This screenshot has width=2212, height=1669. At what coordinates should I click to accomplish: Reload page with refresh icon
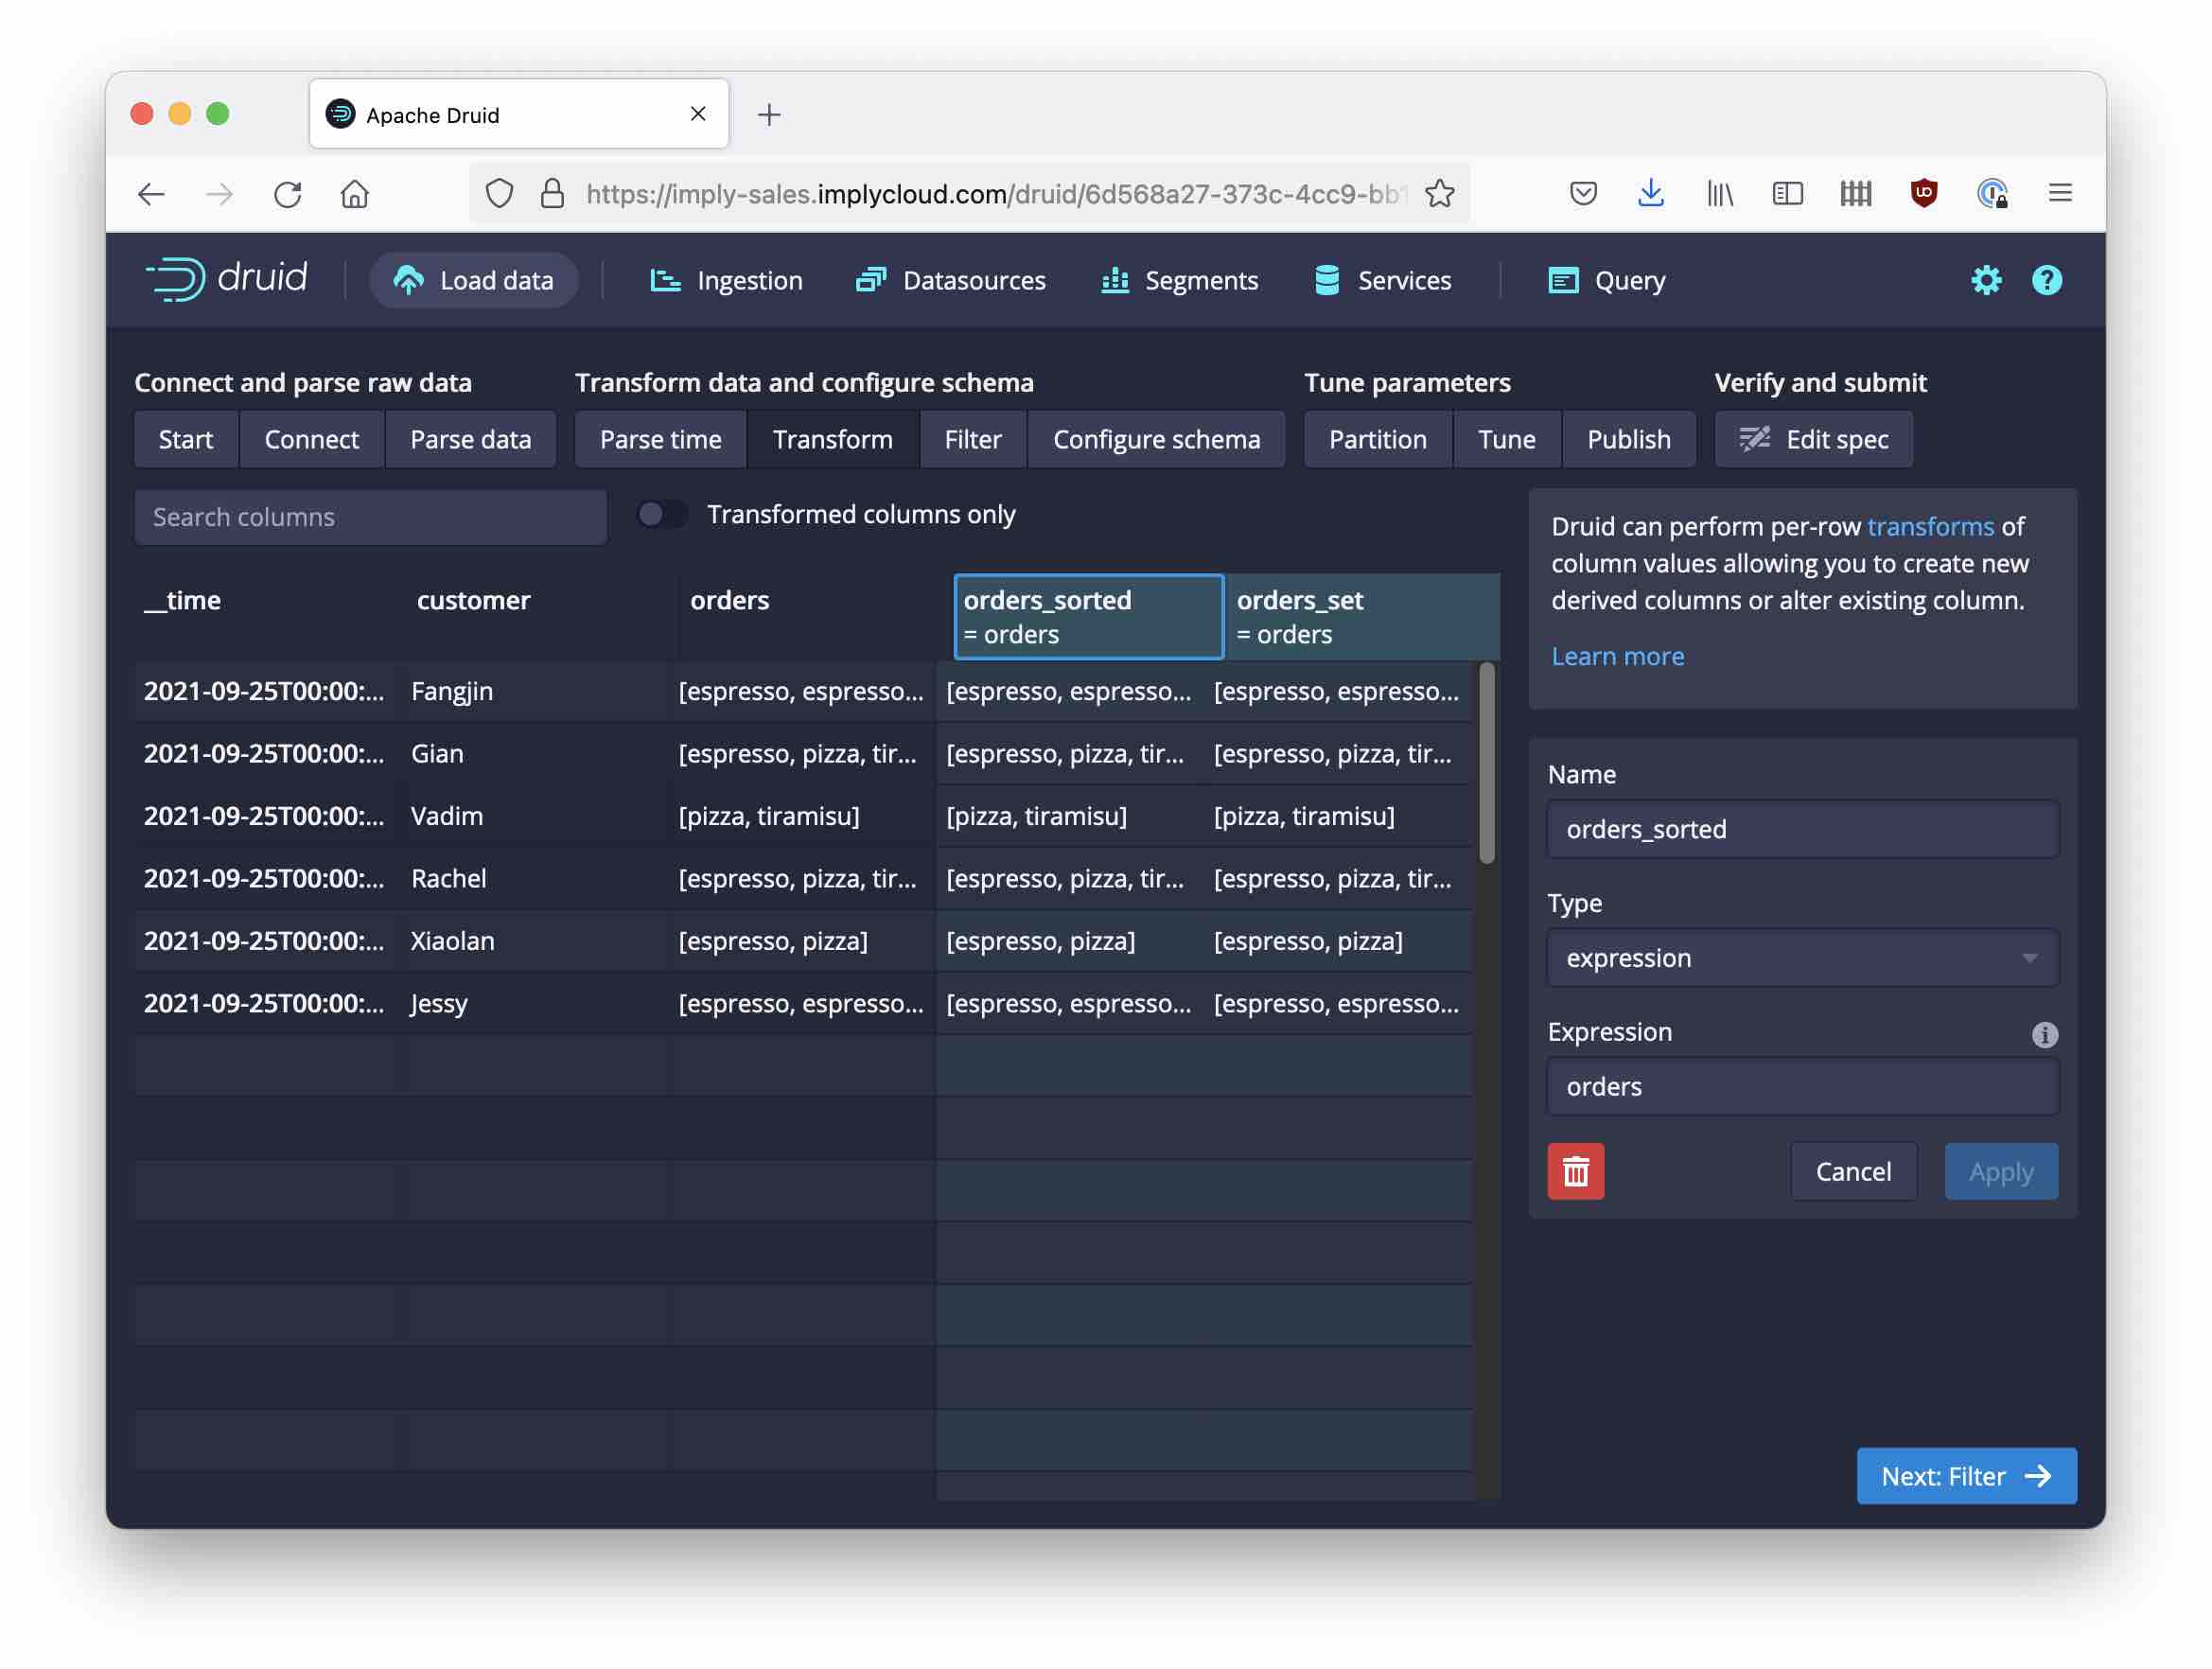[x=288, y=193]
